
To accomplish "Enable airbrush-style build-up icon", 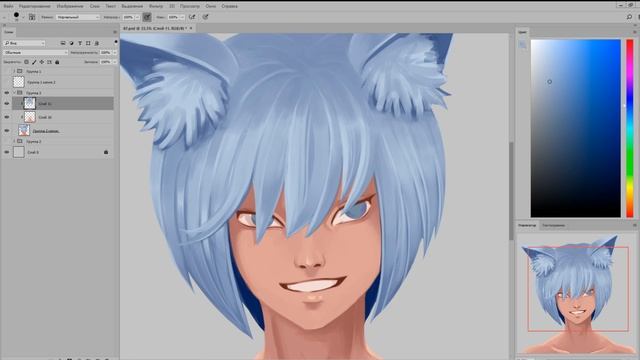I will (192, 17).
